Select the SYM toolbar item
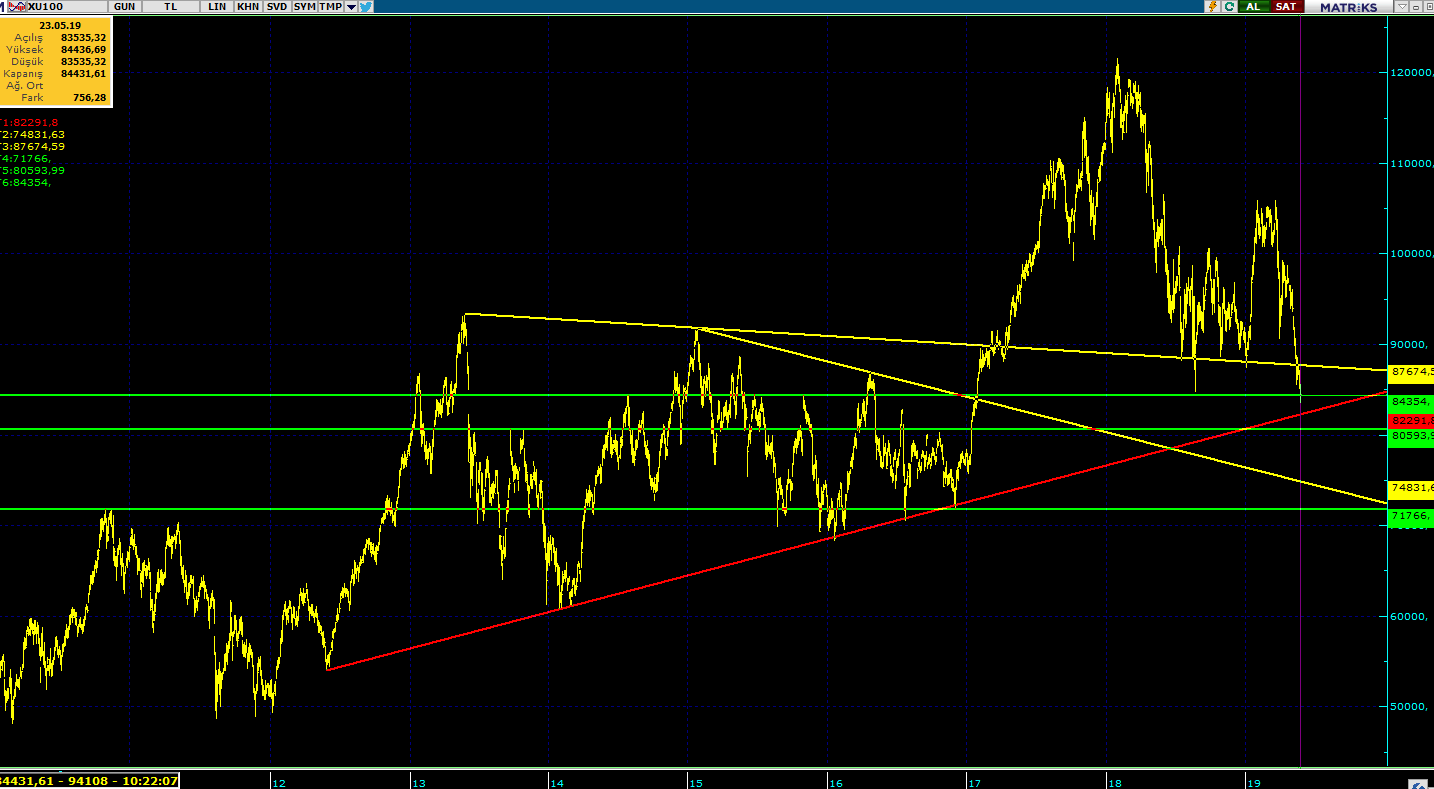This screenshot has height=789, width=1434. point(304,7)
